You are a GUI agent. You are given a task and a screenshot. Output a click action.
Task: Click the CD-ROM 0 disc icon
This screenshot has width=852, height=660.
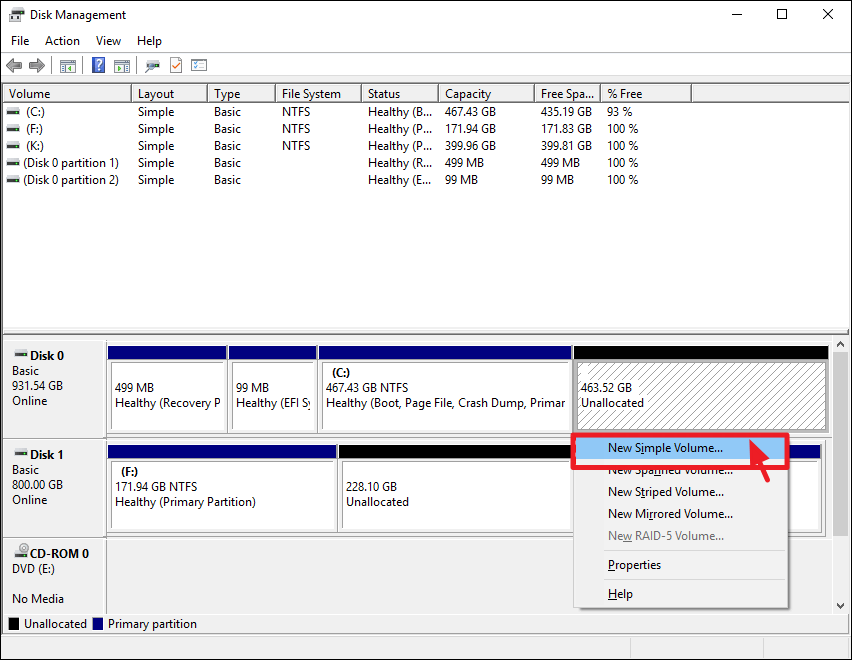[21, 551]
